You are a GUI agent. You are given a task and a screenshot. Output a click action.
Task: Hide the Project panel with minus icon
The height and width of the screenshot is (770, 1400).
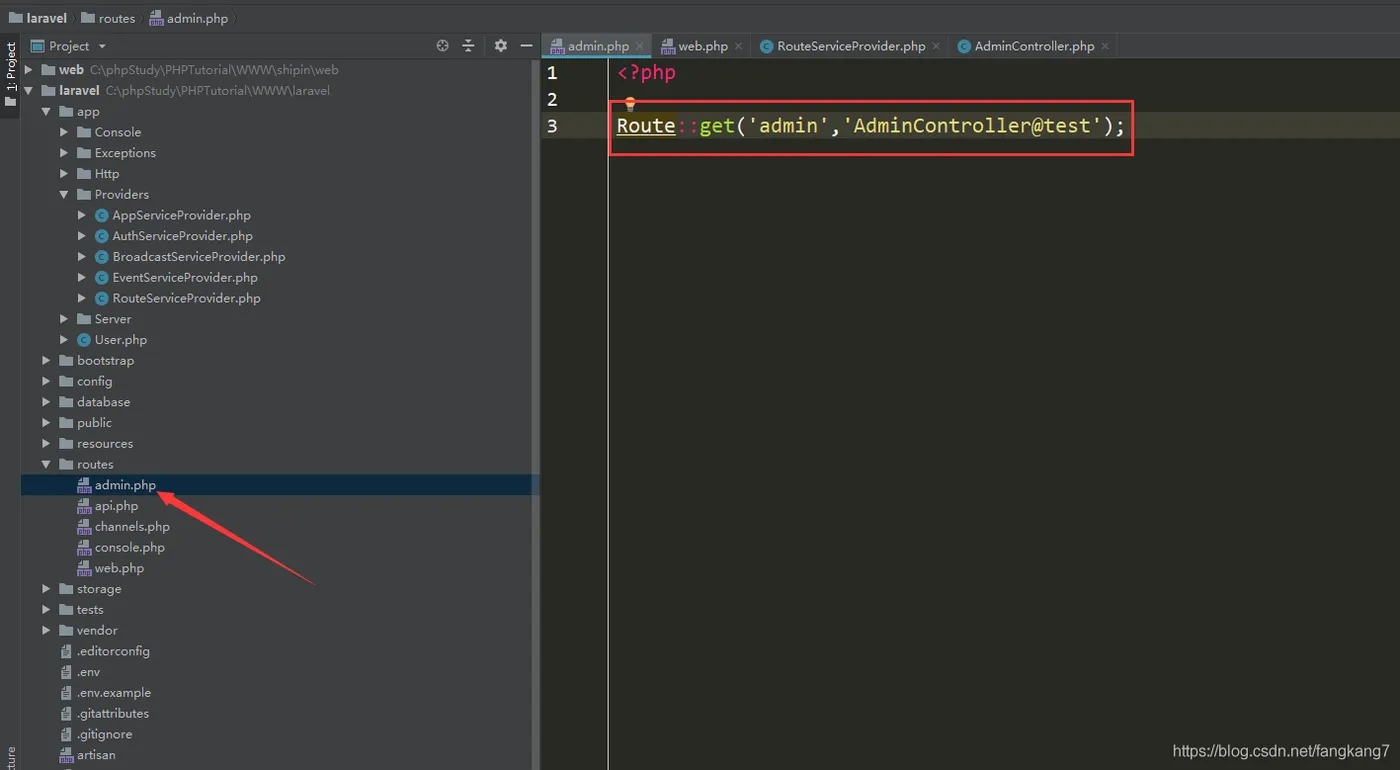[x=526, y=46]
